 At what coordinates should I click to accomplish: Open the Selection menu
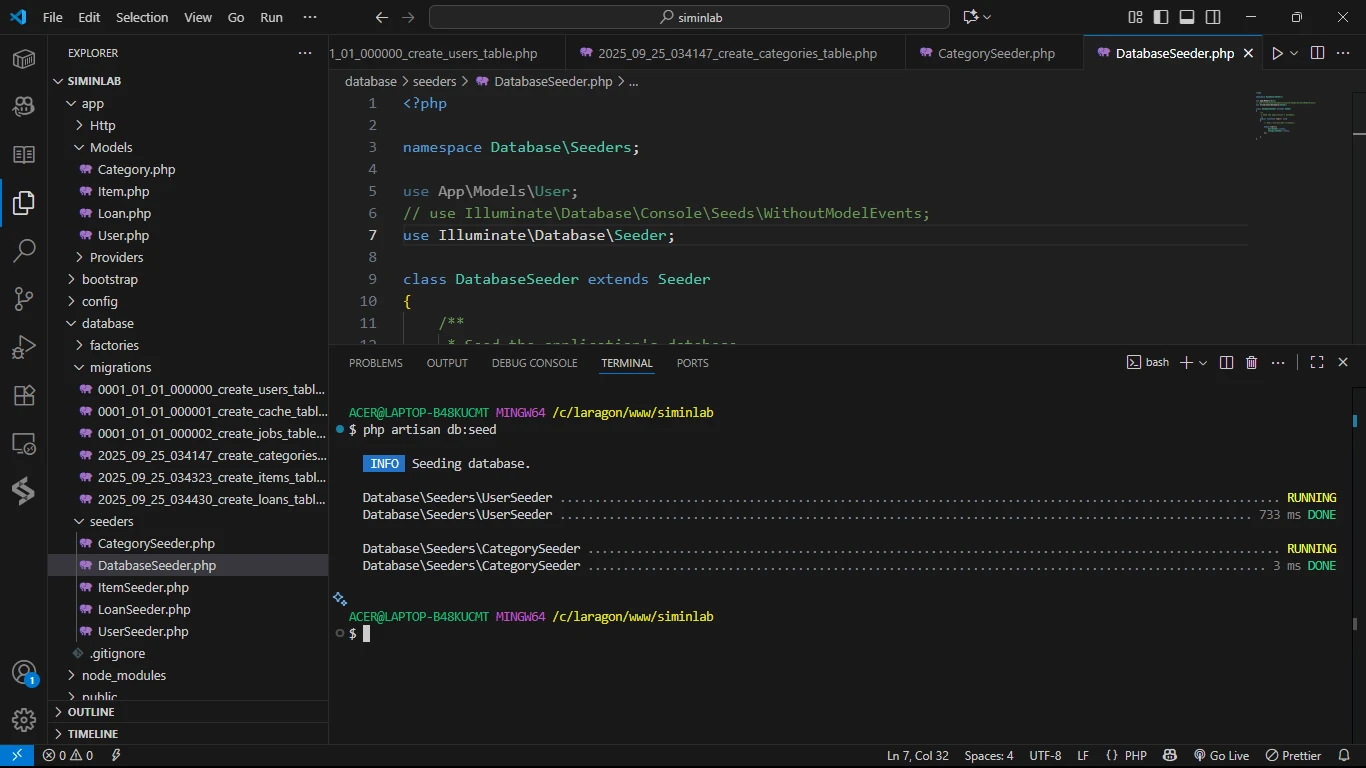pyautogui.click(x=142, y=17)
